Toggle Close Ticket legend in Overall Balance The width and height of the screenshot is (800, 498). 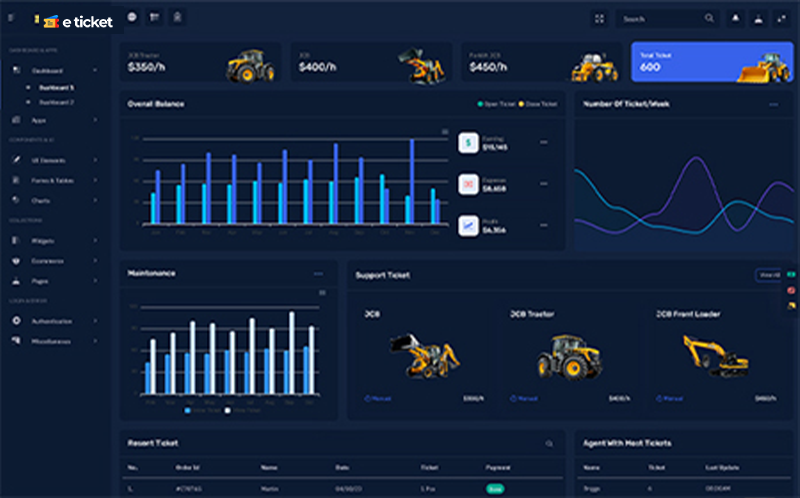[x=538, y=104]
